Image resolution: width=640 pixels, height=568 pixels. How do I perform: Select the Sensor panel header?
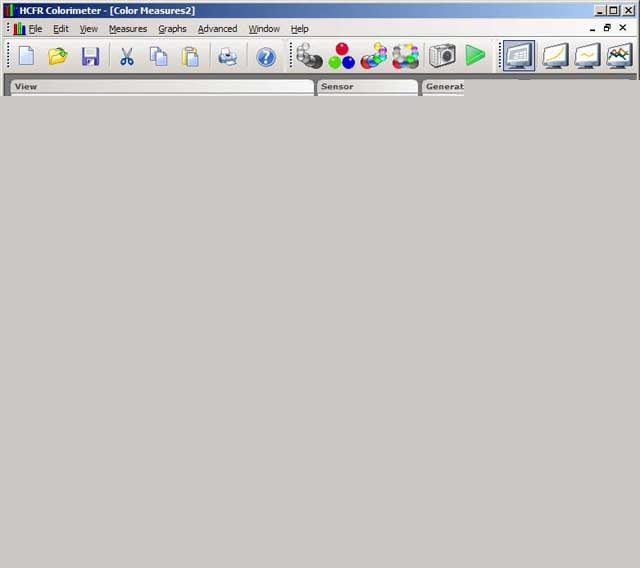click(366, 87)
